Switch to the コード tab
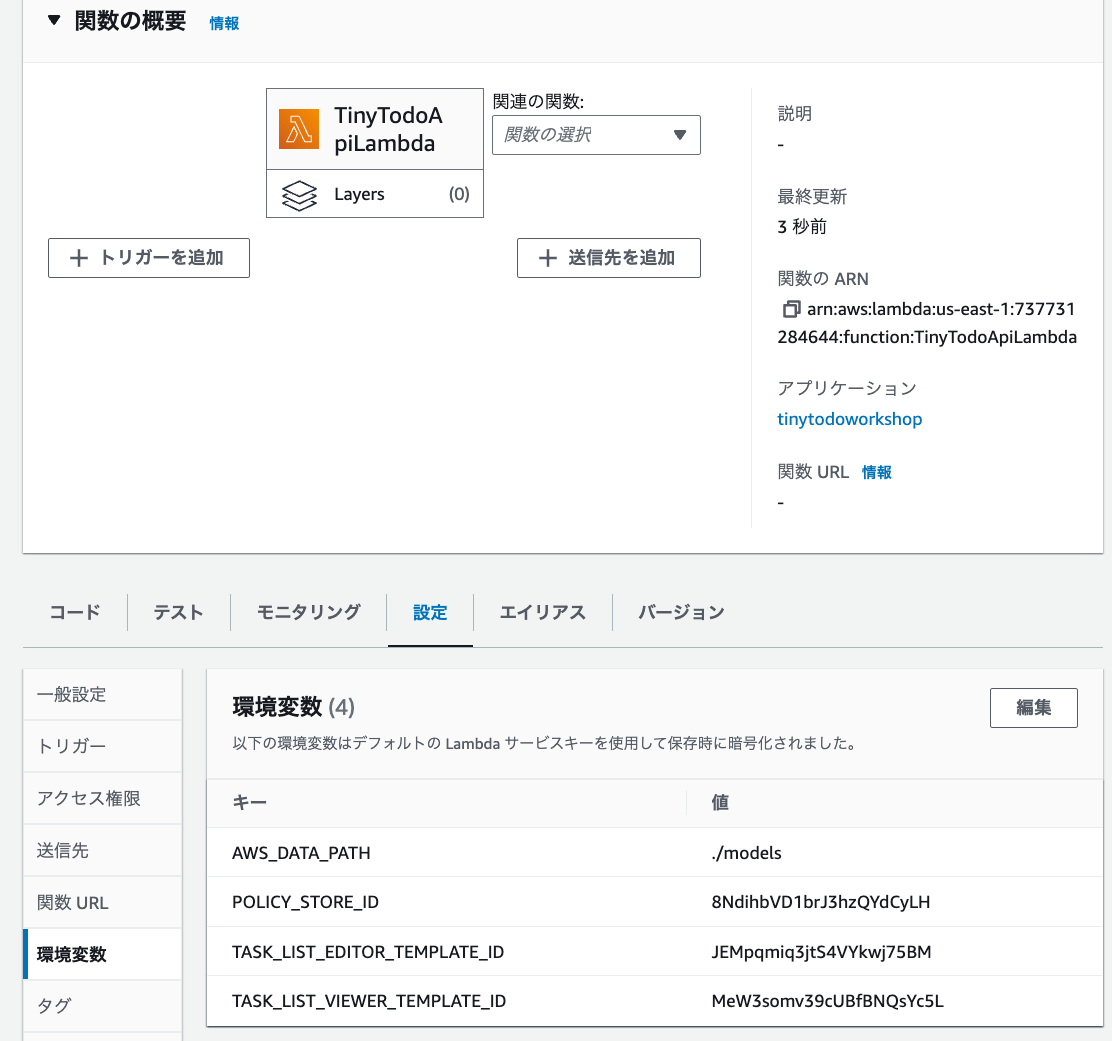1112x1041 pixels. pyautogui.click(x=75, y=612)
